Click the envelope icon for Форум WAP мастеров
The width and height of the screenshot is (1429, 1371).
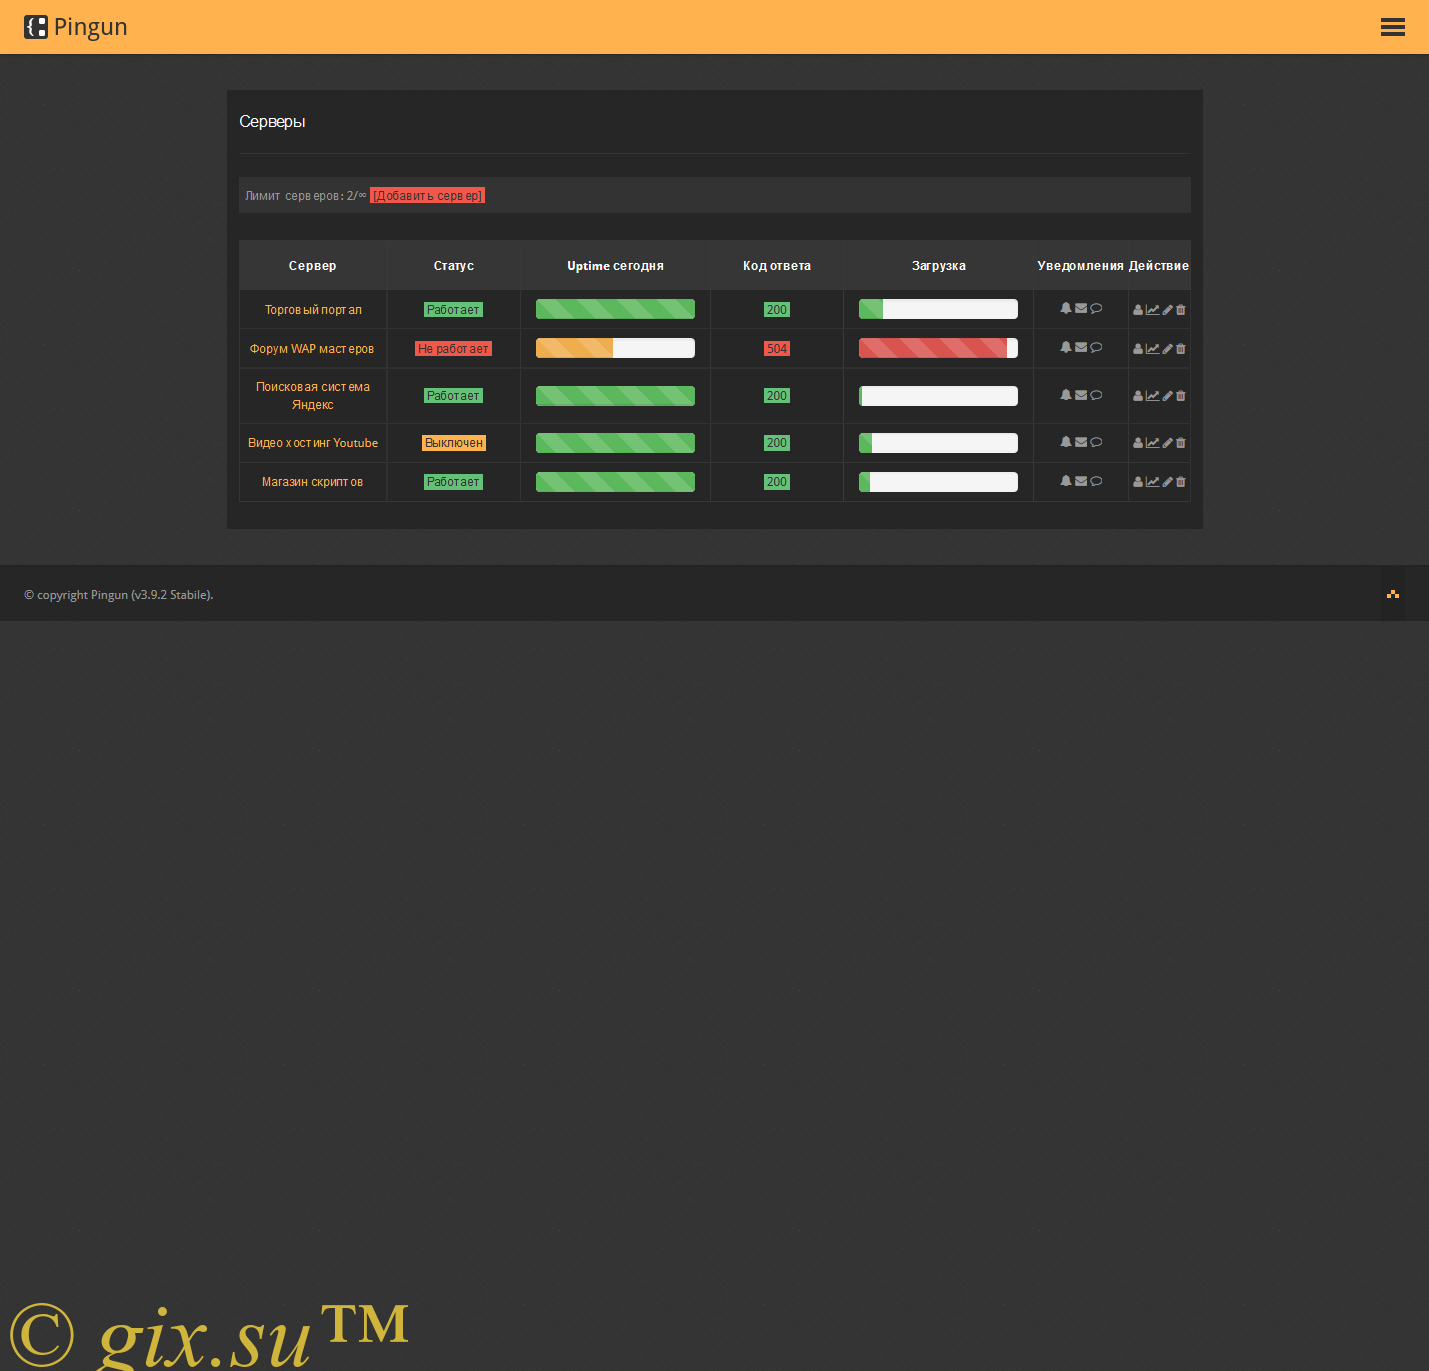click(x=1081, y=347)
